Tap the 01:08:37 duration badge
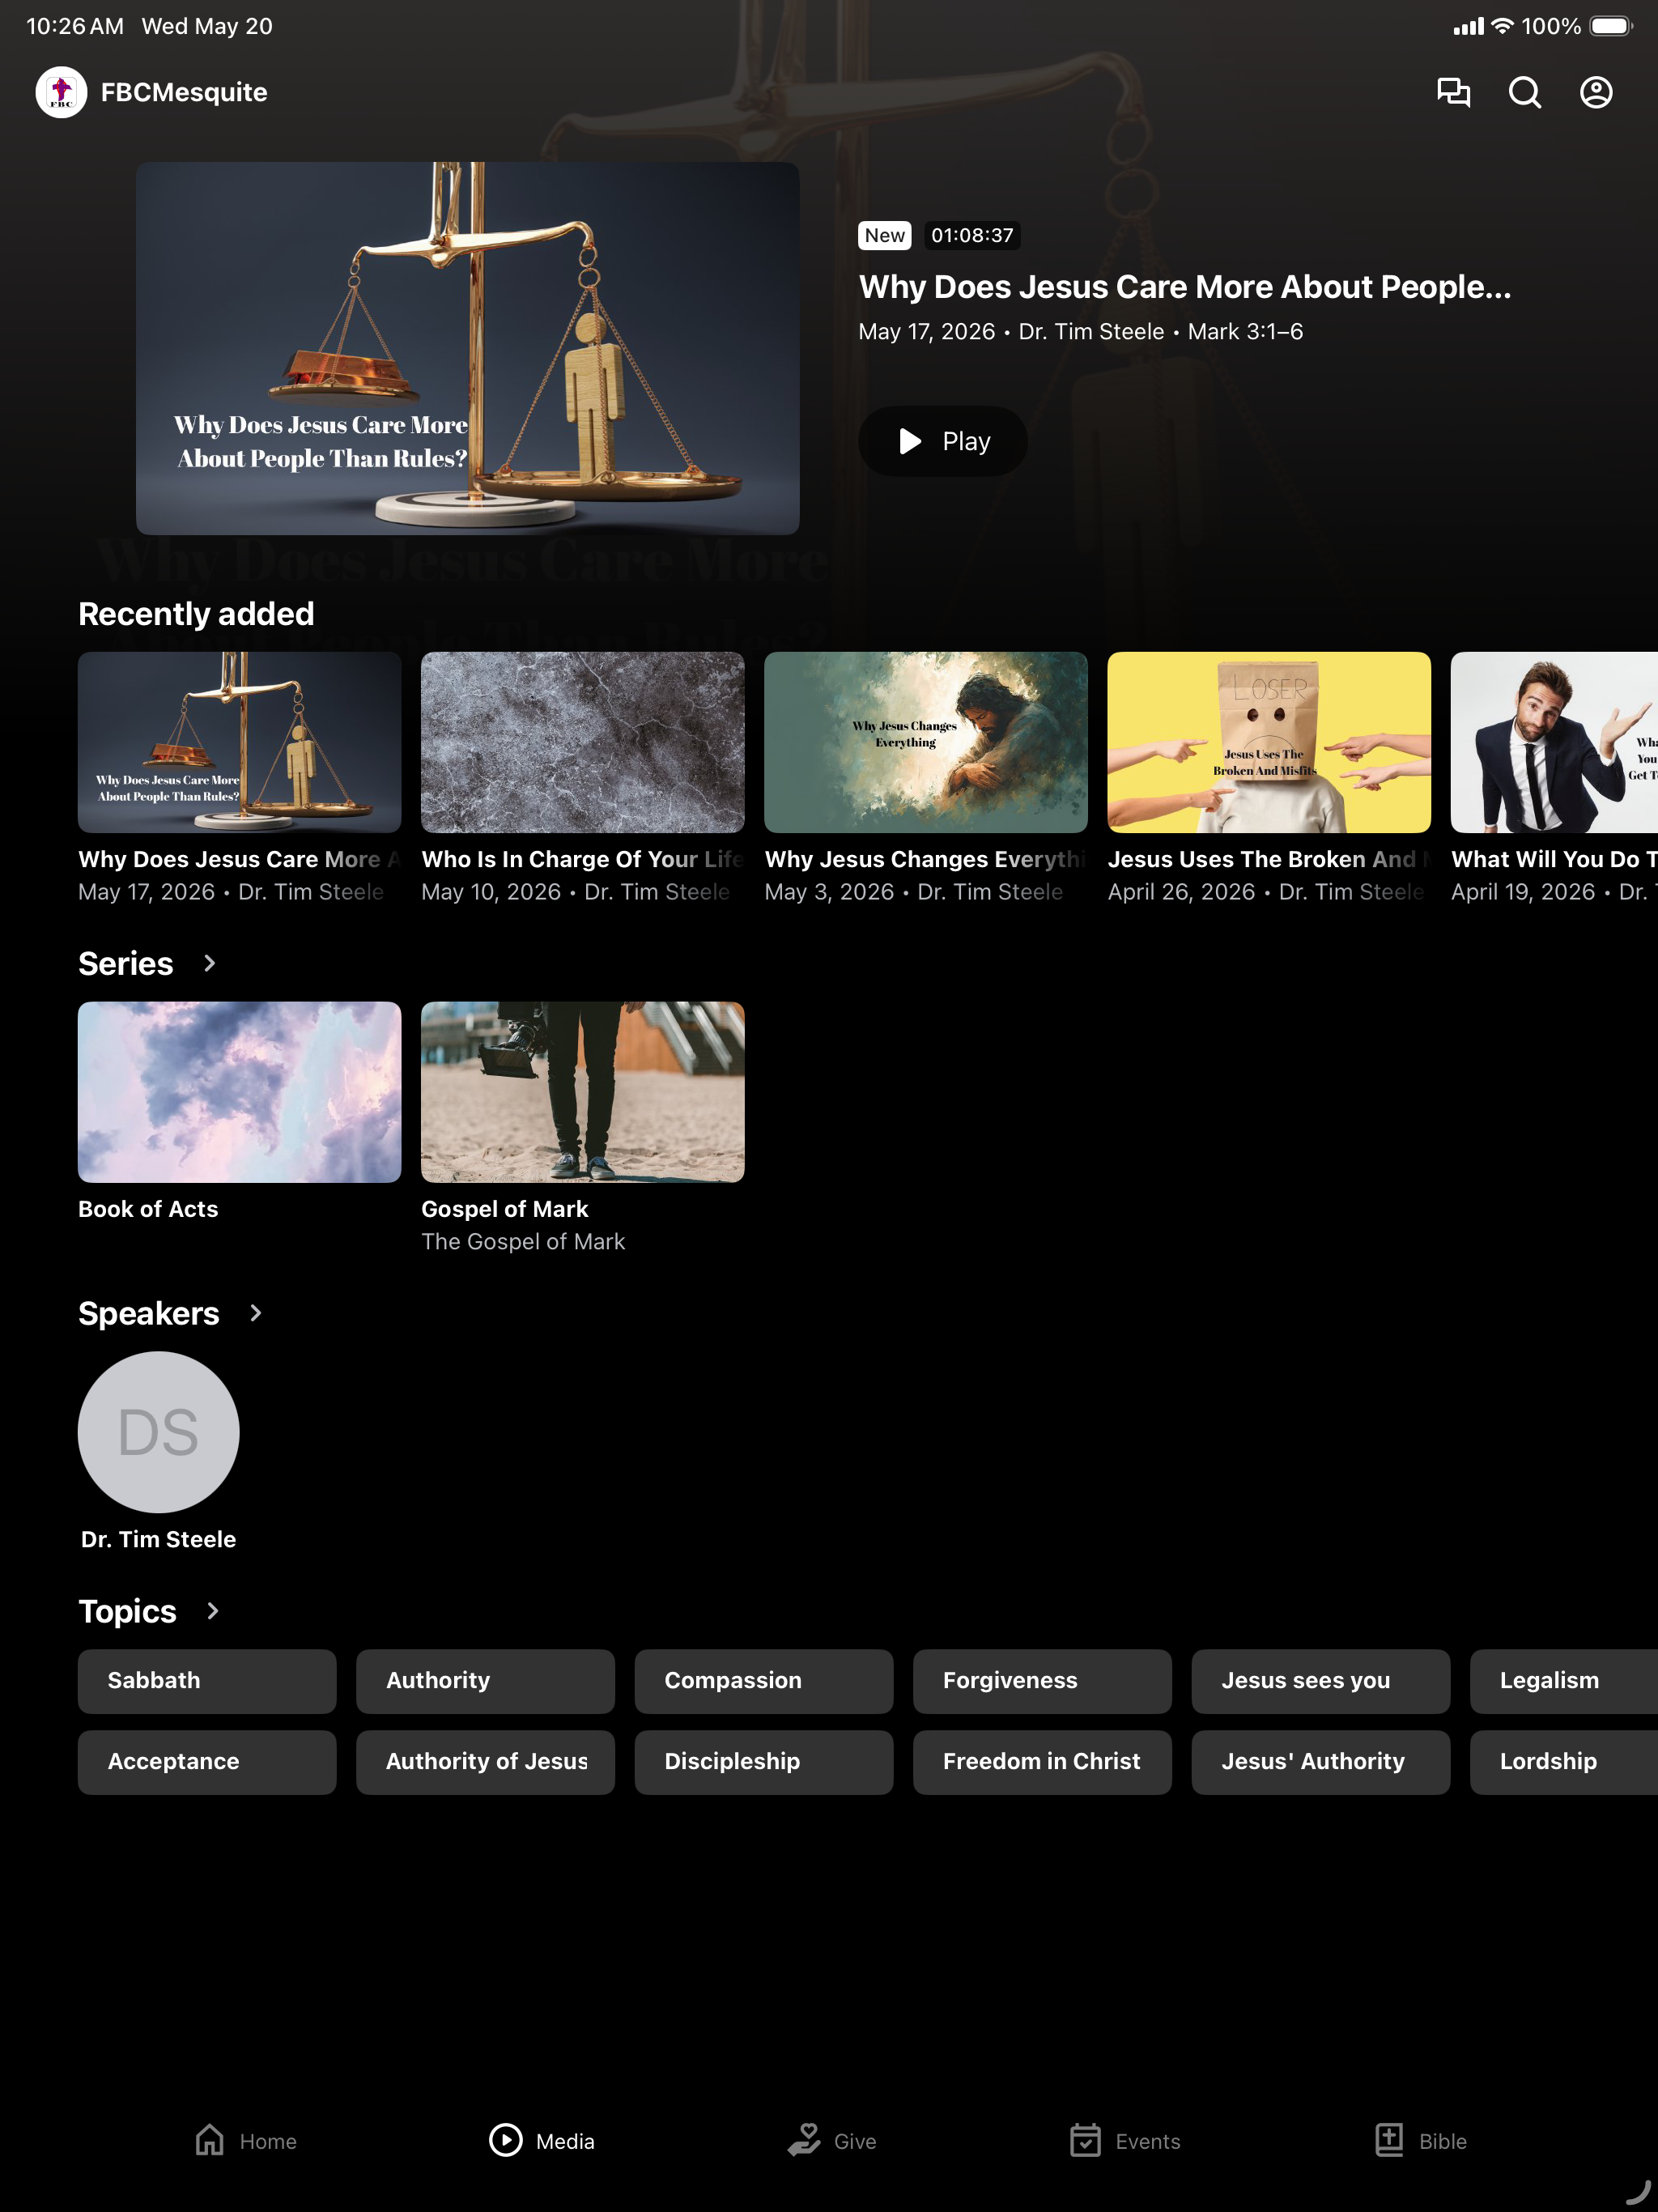1658x2212 pixels. click(972, 235)
